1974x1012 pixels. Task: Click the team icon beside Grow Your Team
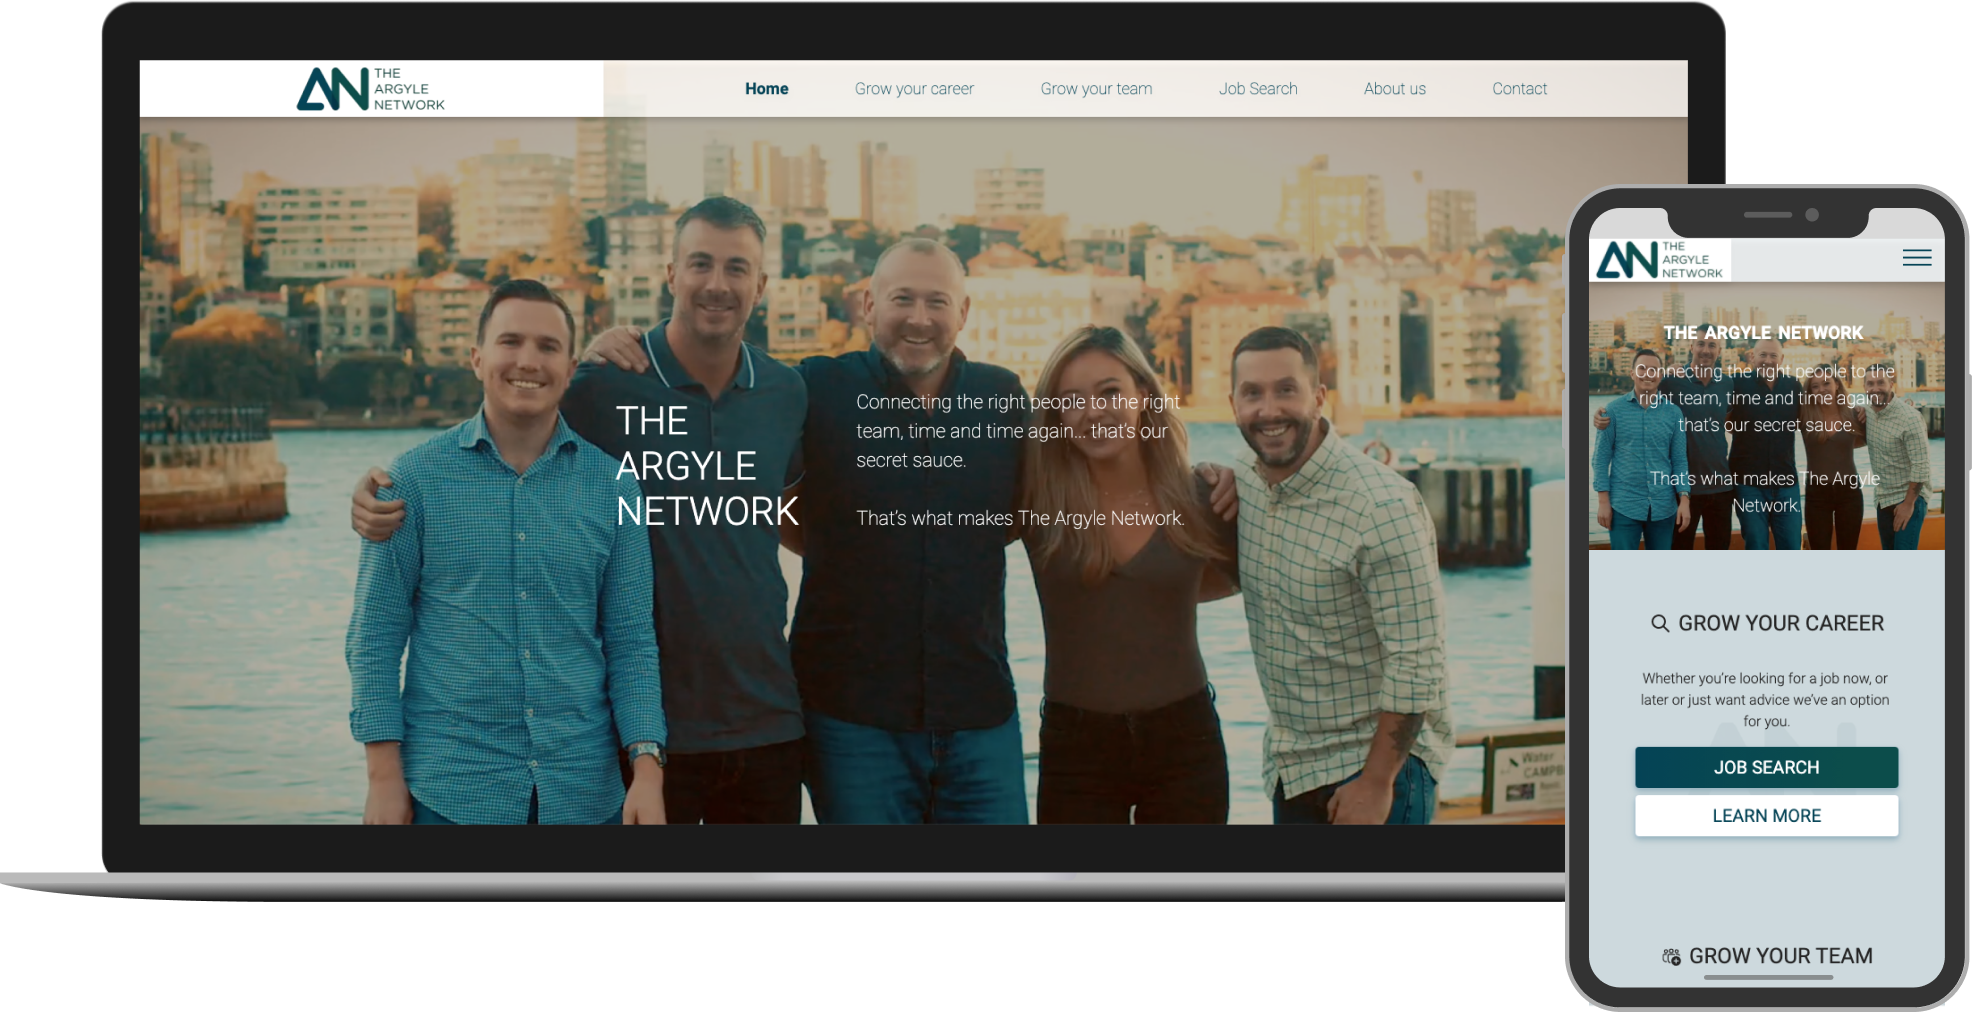tap(1671, 957)
